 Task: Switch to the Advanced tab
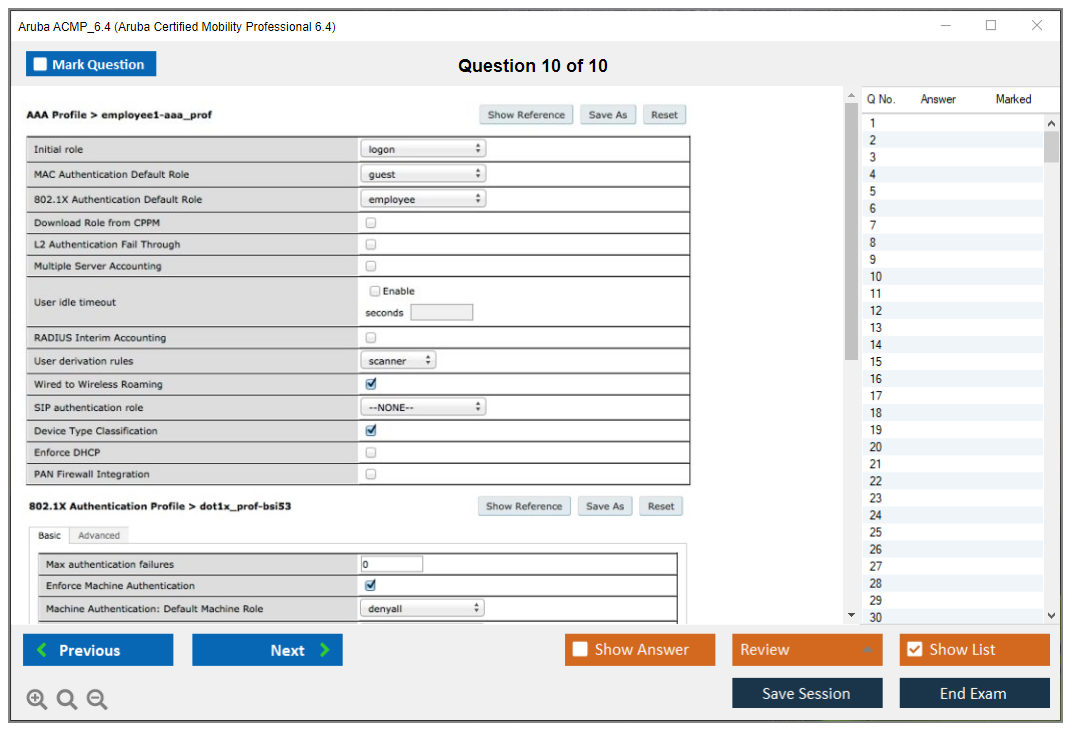click(99, 536)
